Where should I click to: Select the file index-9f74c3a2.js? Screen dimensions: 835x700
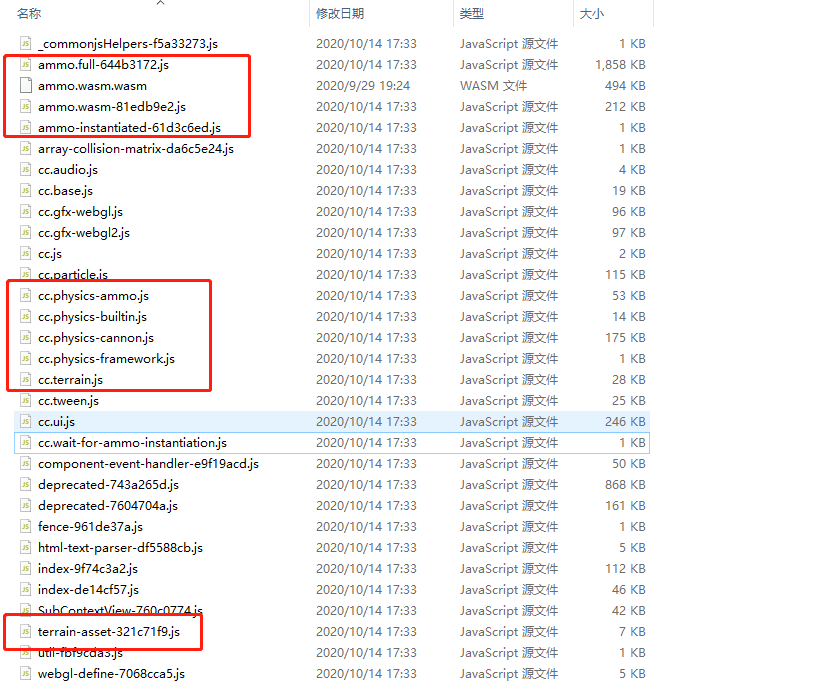coord(88,569)
